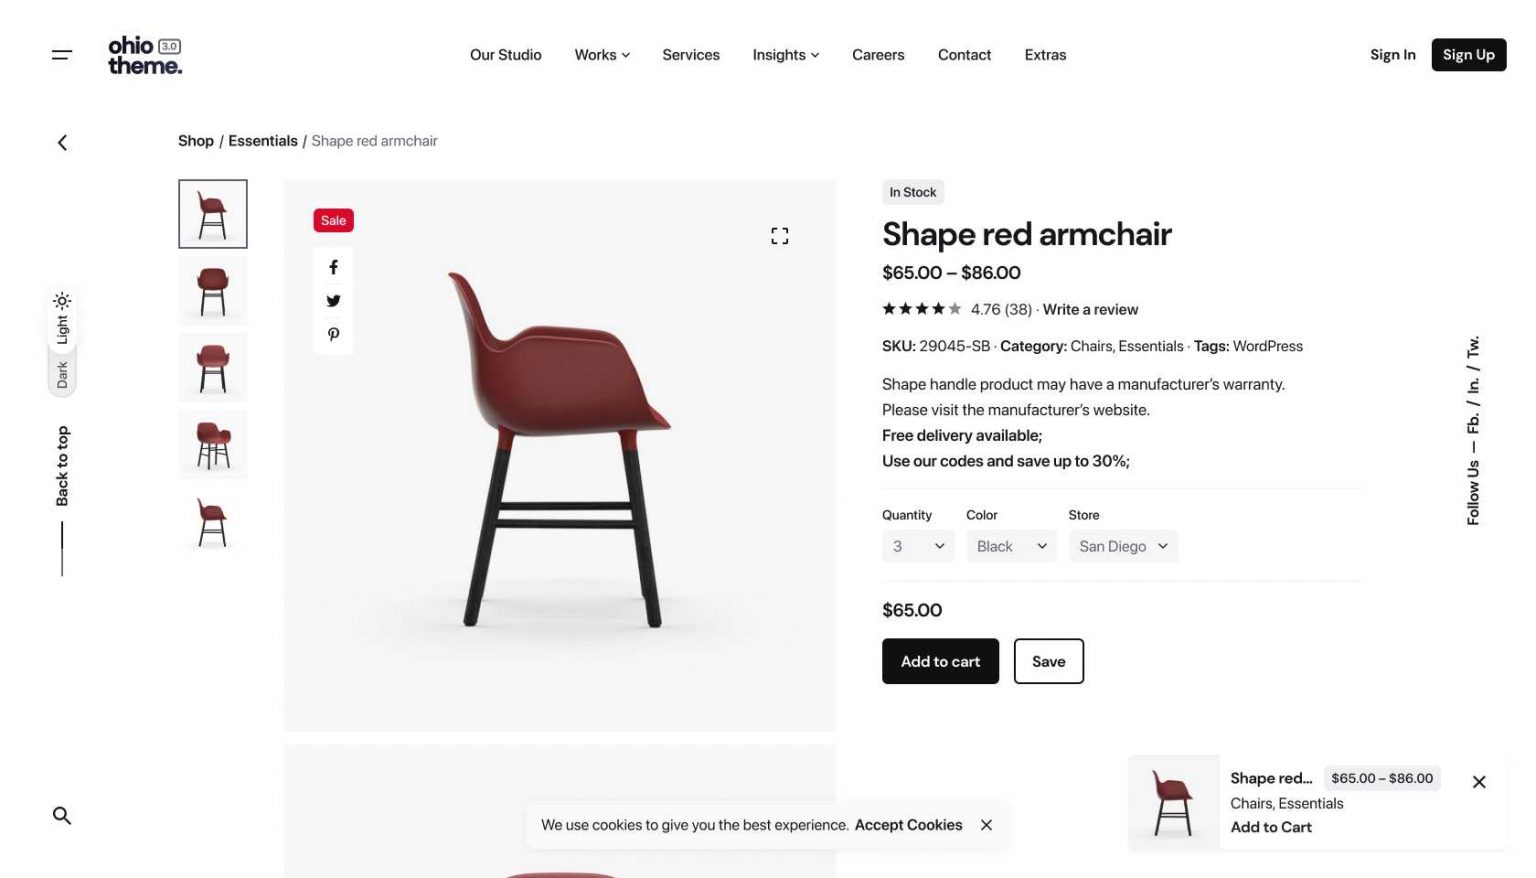This screenshot has width=1536, height=878.
Task: Share product on Facebook icon
Action: click(333, 267)
